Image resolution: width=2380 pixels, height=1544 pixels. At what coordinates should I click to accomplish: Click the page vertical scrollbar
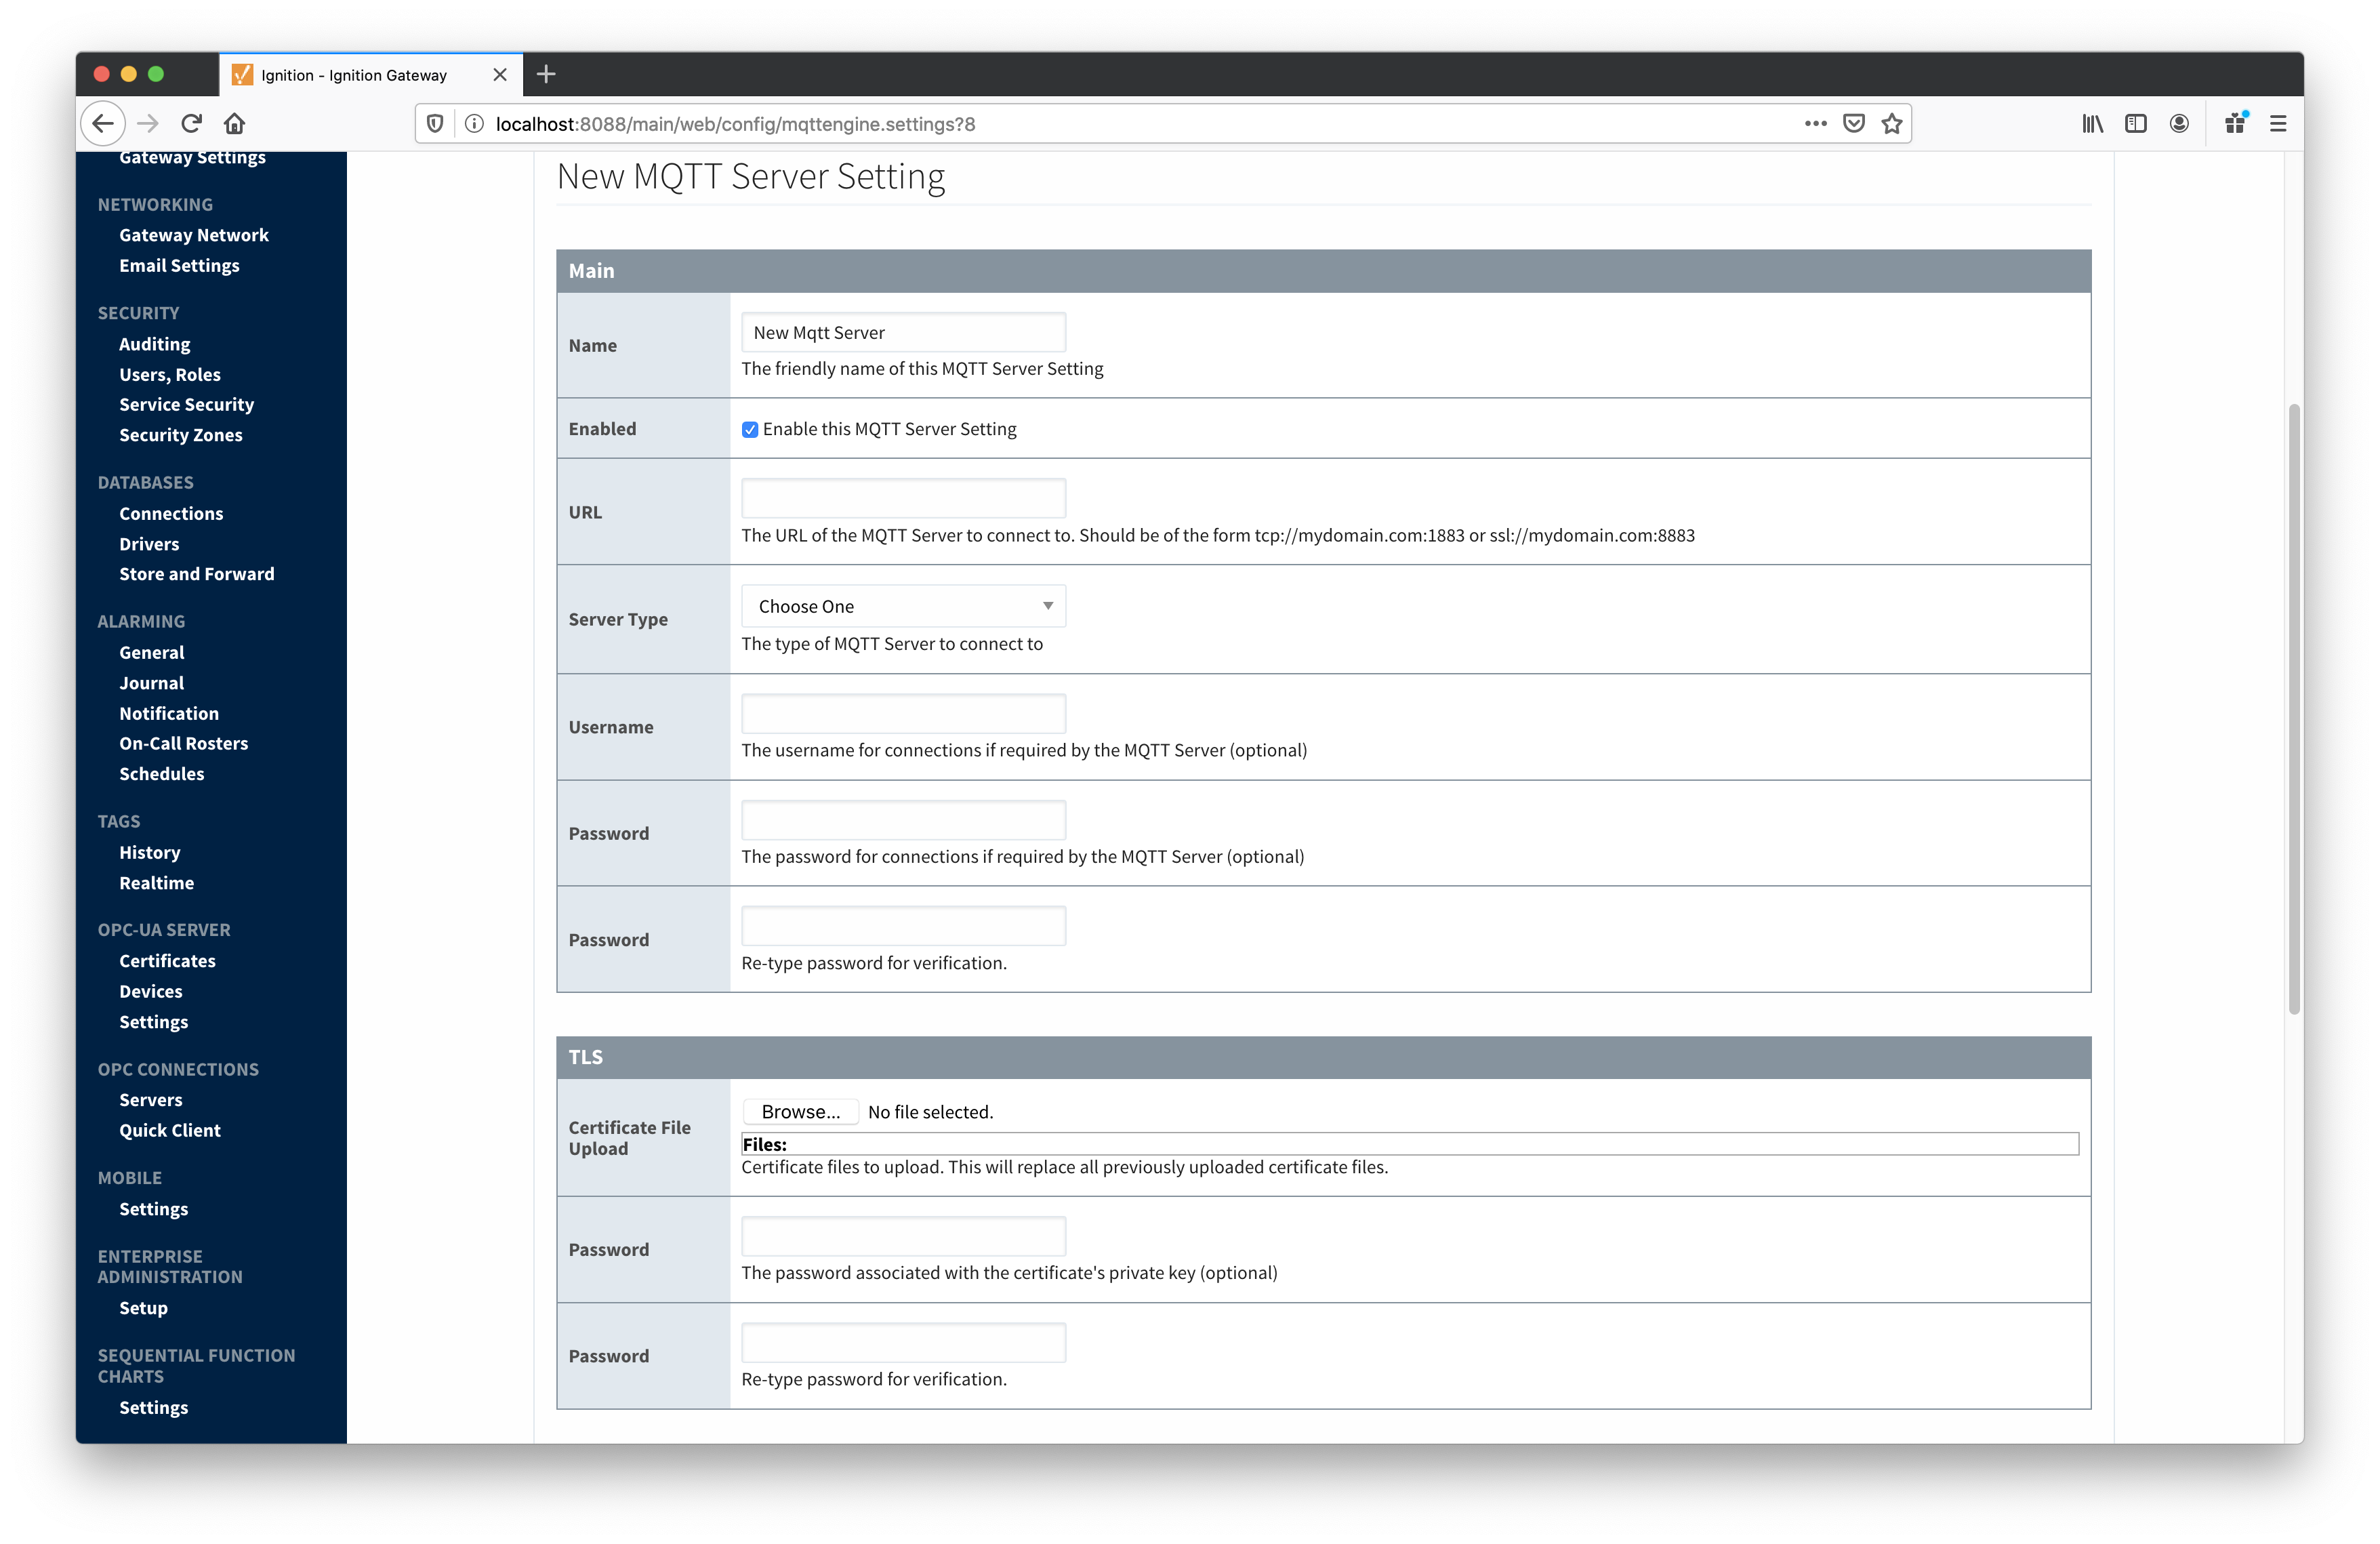2294,708
